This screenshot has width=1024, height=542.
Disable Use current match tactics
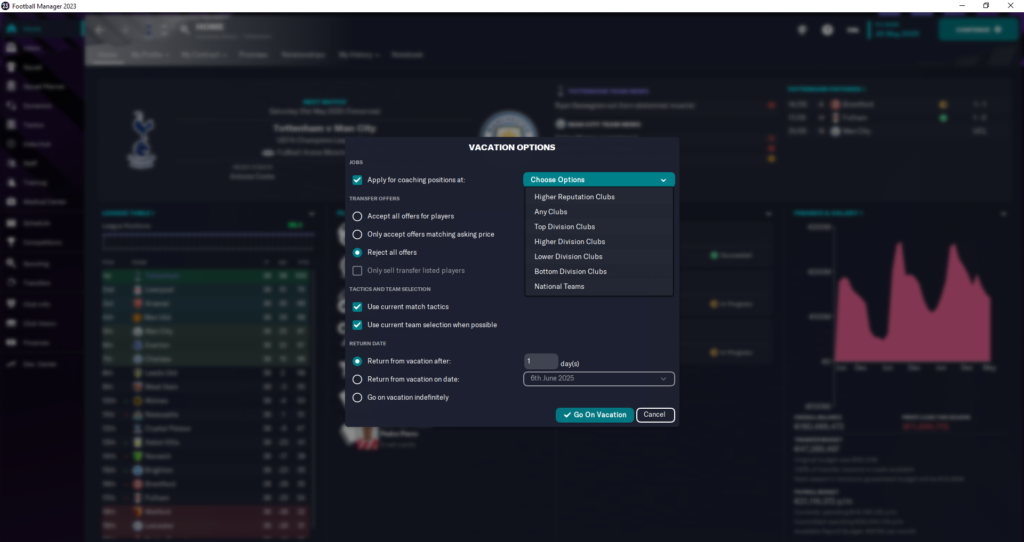pyautogui.click(x=357, y=307)
